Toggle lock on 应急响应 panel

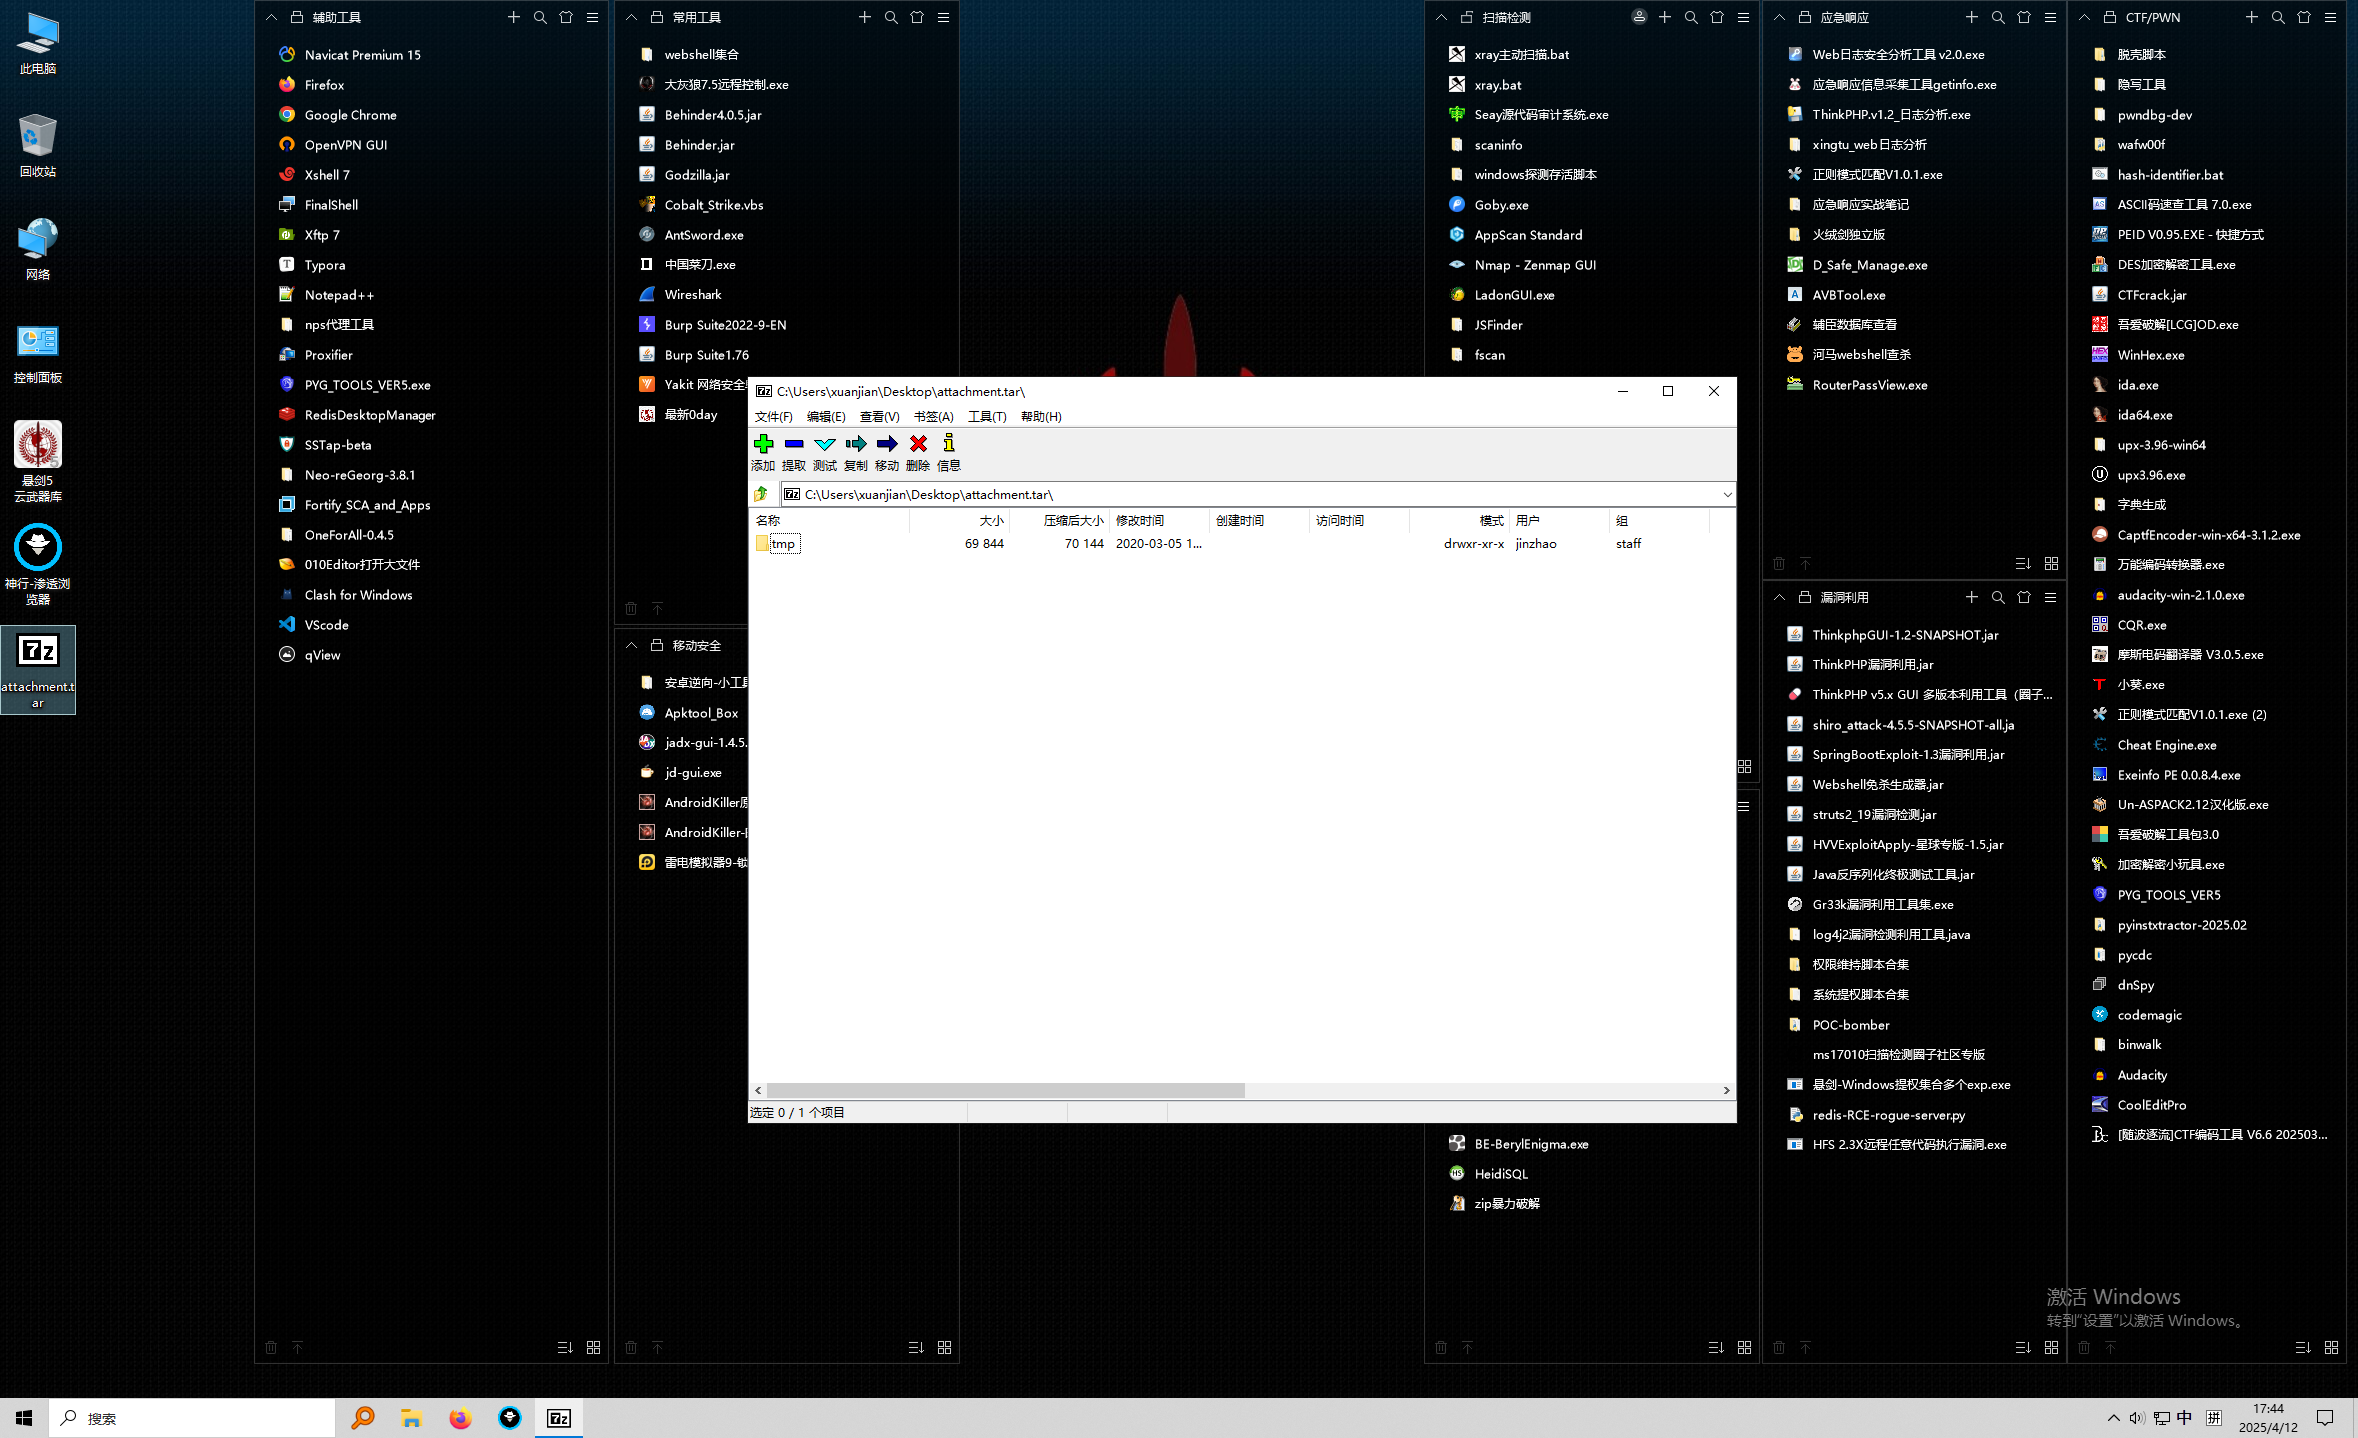click(1804, 17)
